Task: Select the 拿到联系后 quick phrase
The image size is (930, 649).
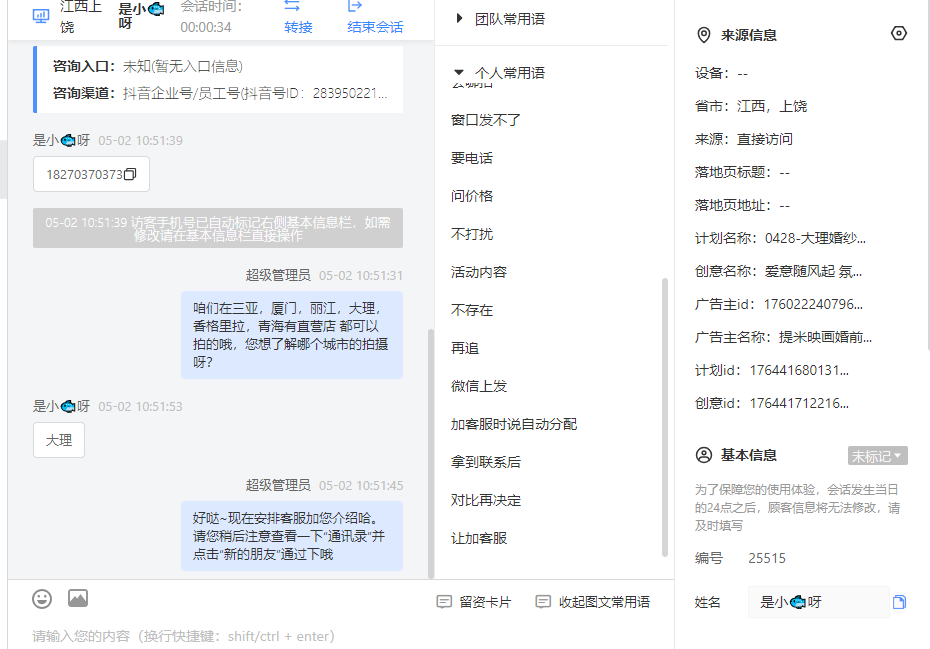Action: point(486,462)
